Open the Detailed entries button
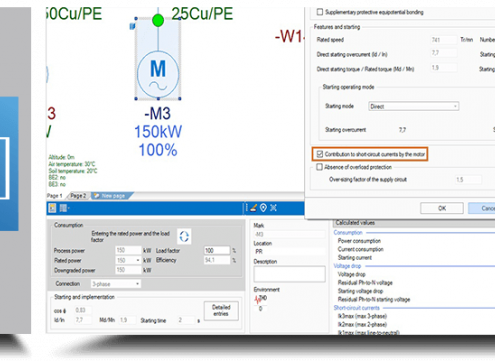 (221, 311)
